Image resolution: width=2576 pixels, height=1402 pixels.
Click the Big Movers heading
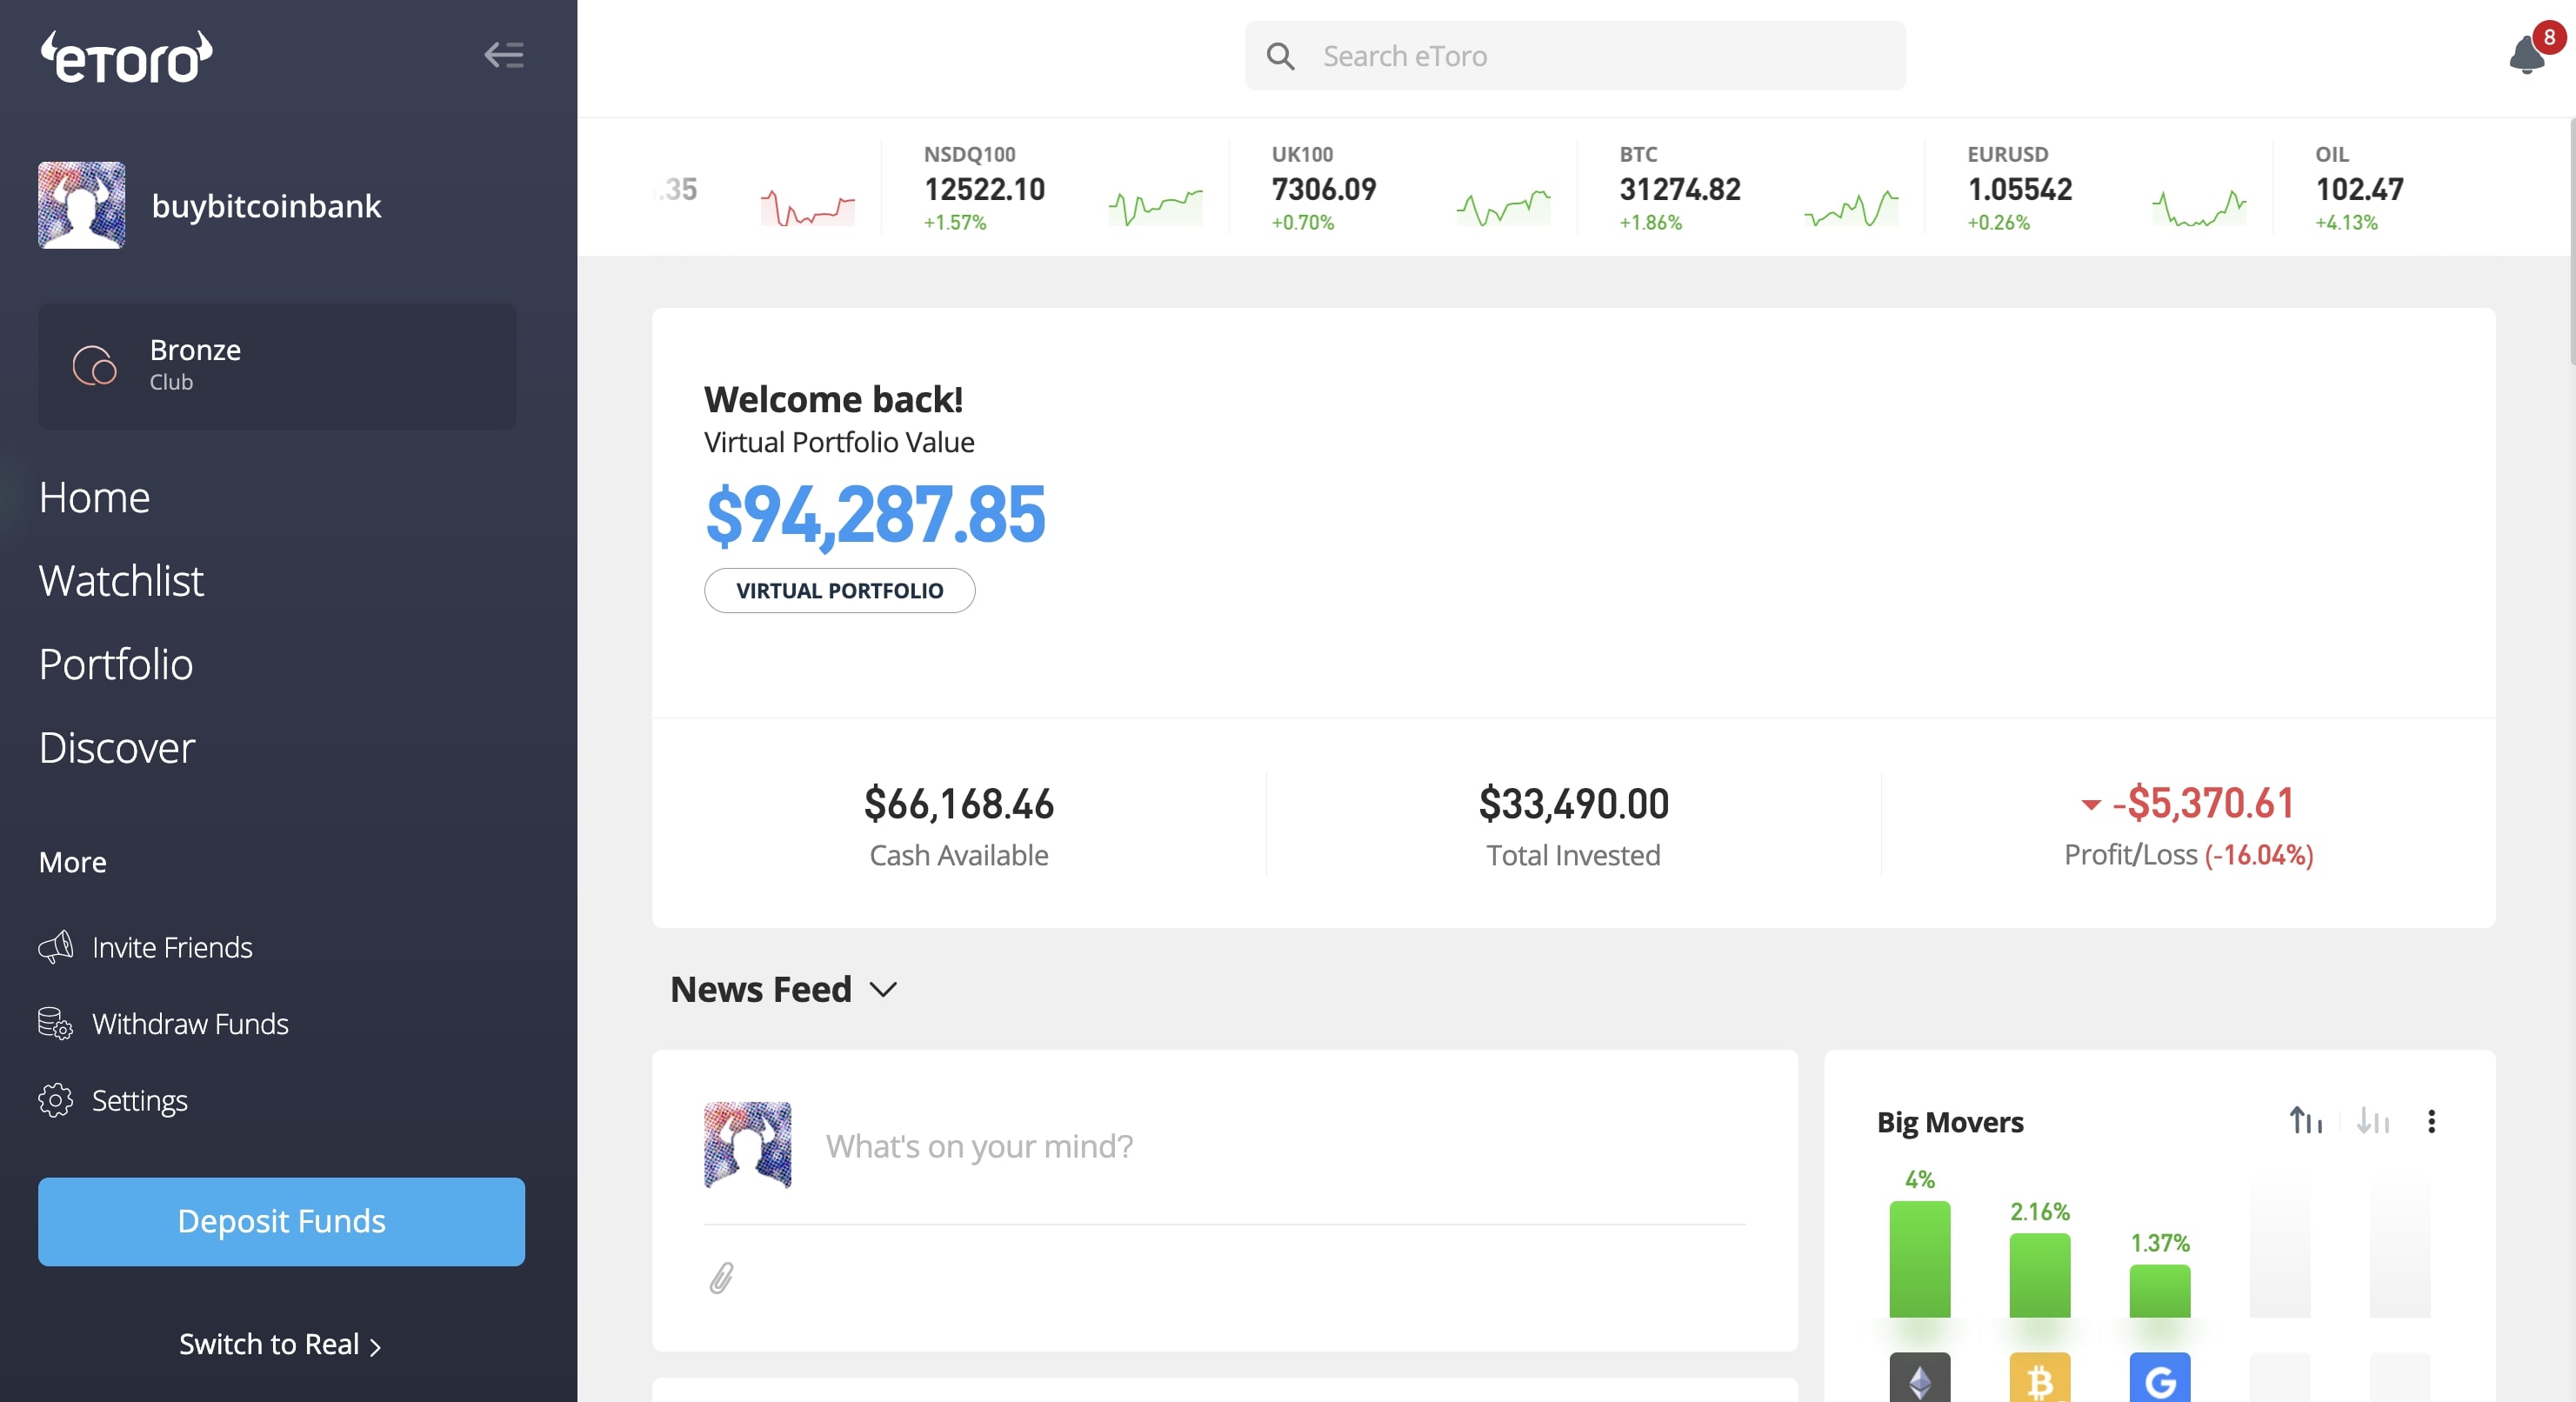click(x=1949, y=1121)
